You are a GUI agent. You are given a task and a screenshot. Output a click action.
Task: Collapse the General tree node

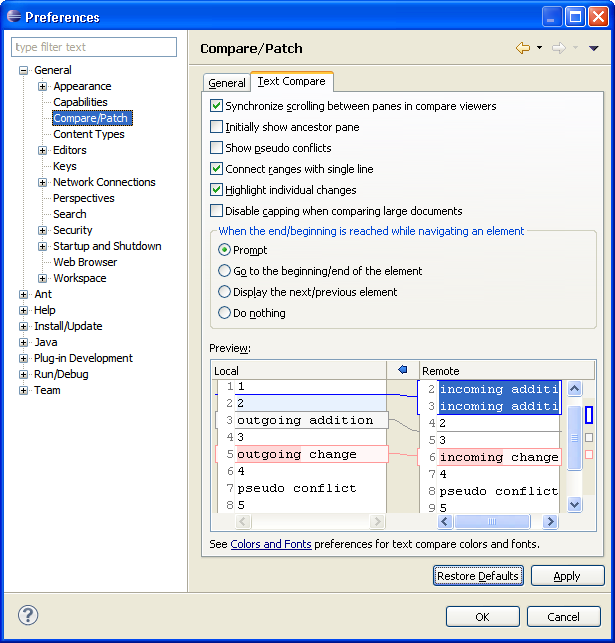point(23,71)
